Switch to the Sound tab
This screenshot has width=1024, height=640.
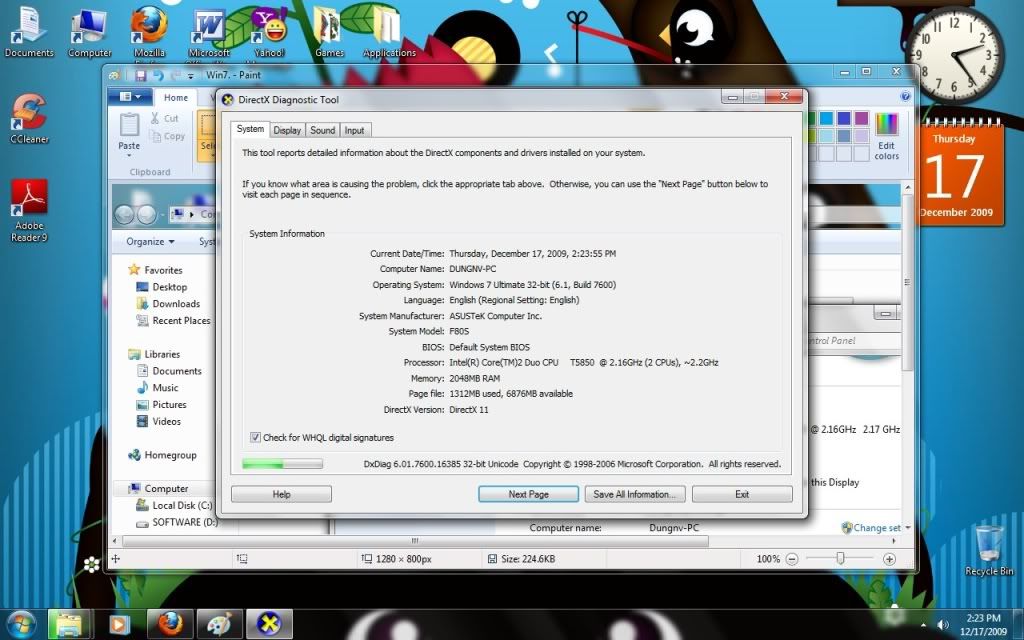tap(323, 130)
